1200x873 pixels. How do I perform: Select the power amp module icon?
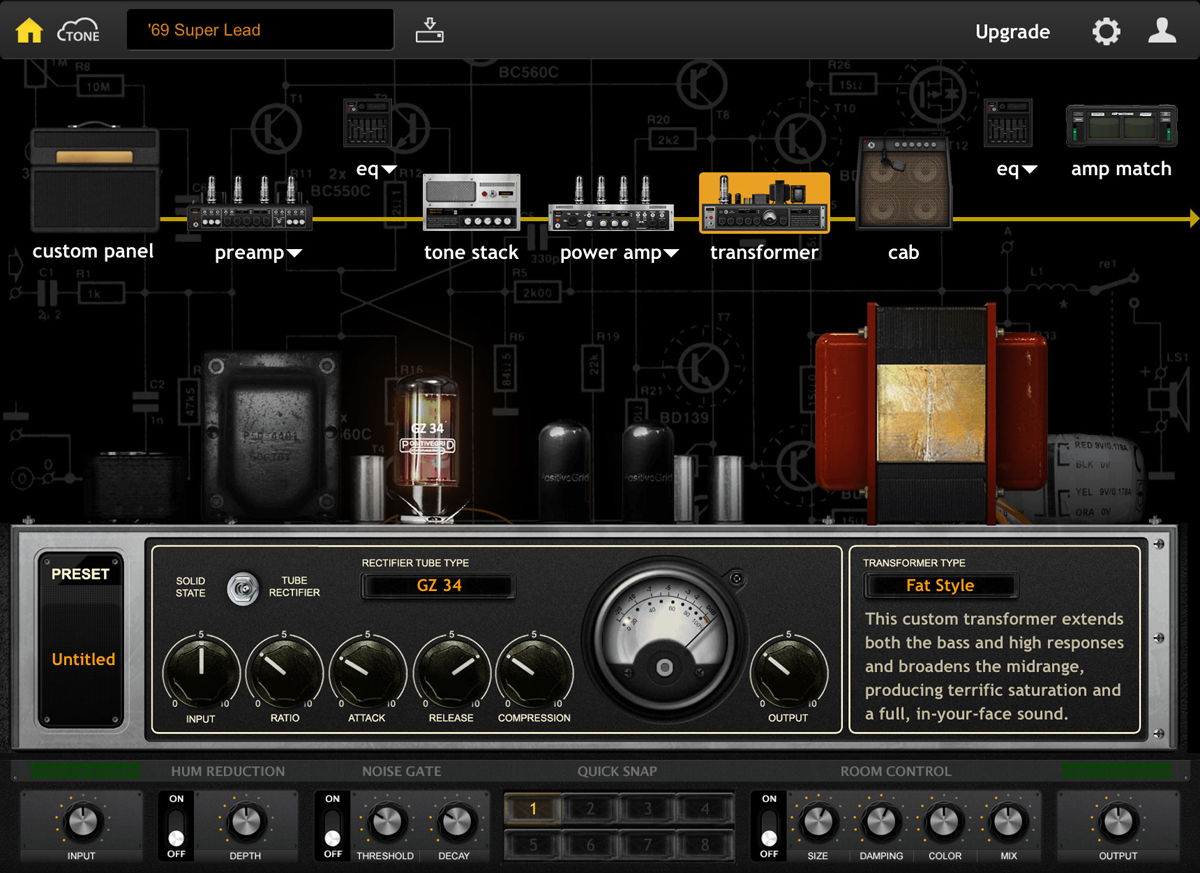click(x=611, y=204)
